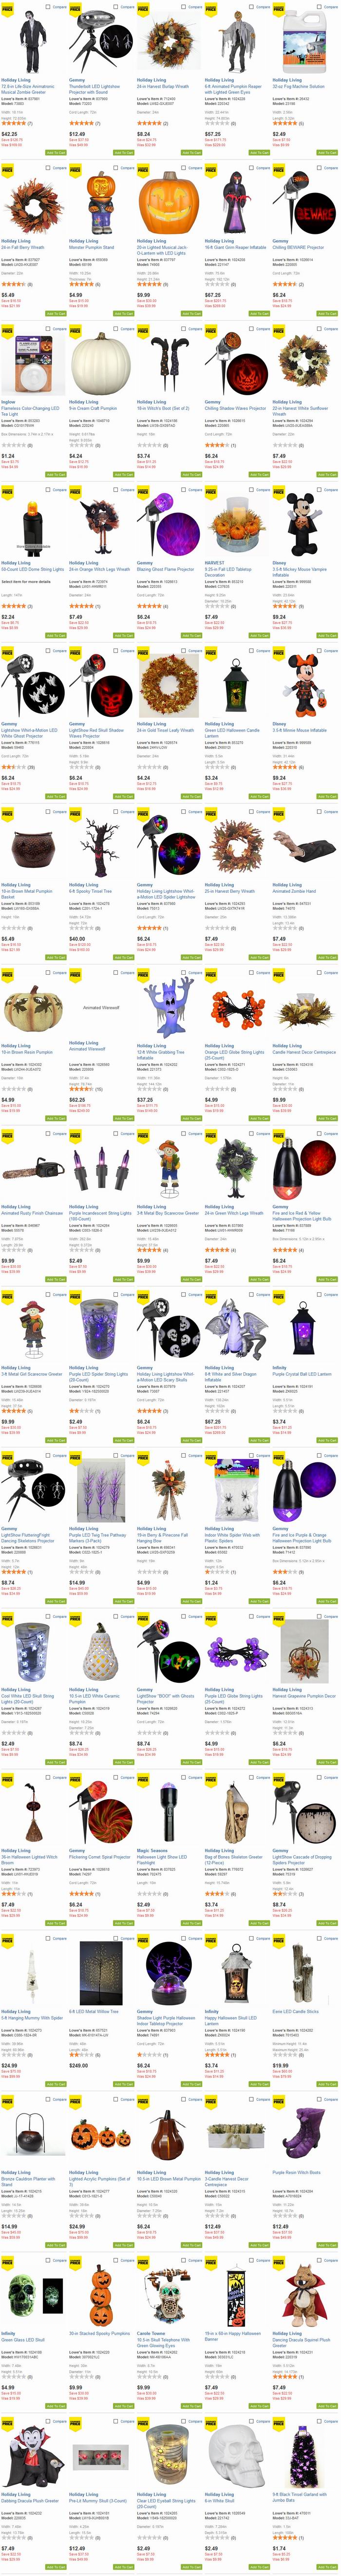Select Compare checkbox for Harvest Burlap Wreath
Viewport: 341px width, 2576px height.
(x=185, y=7)
